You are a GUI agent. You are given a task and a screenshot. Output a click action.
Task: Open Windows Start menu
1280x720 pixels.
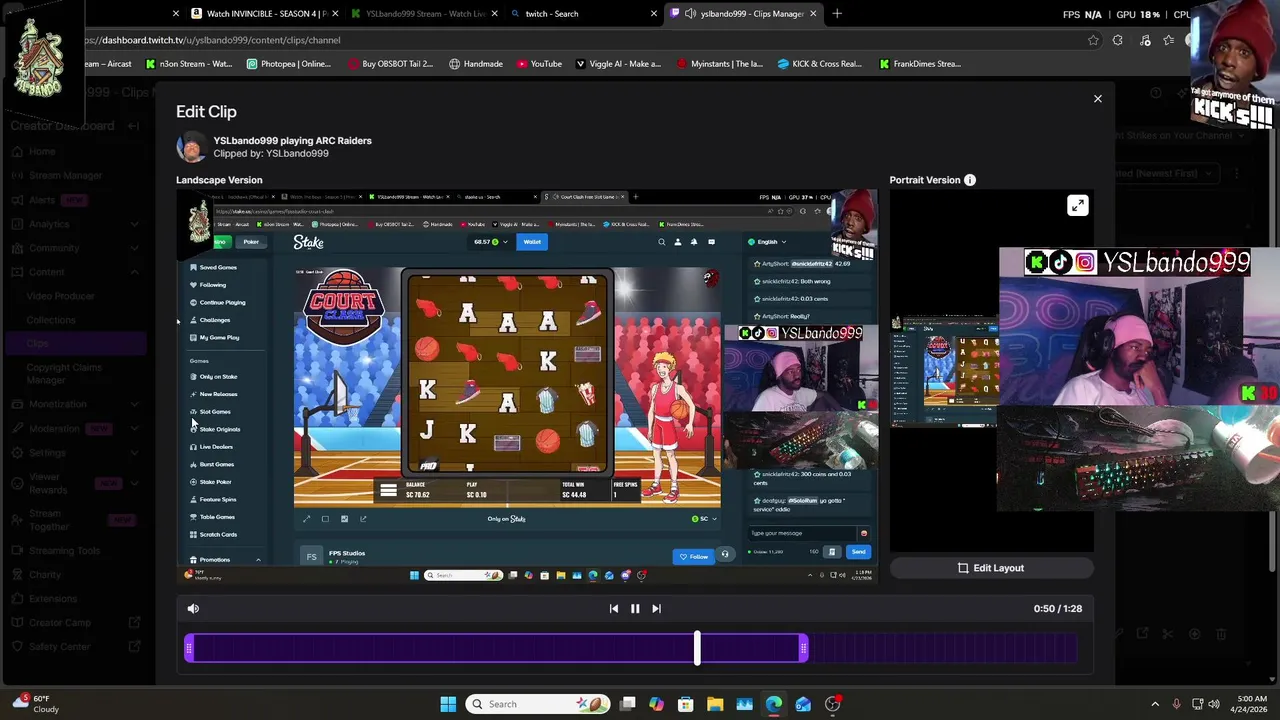[448, 704]
